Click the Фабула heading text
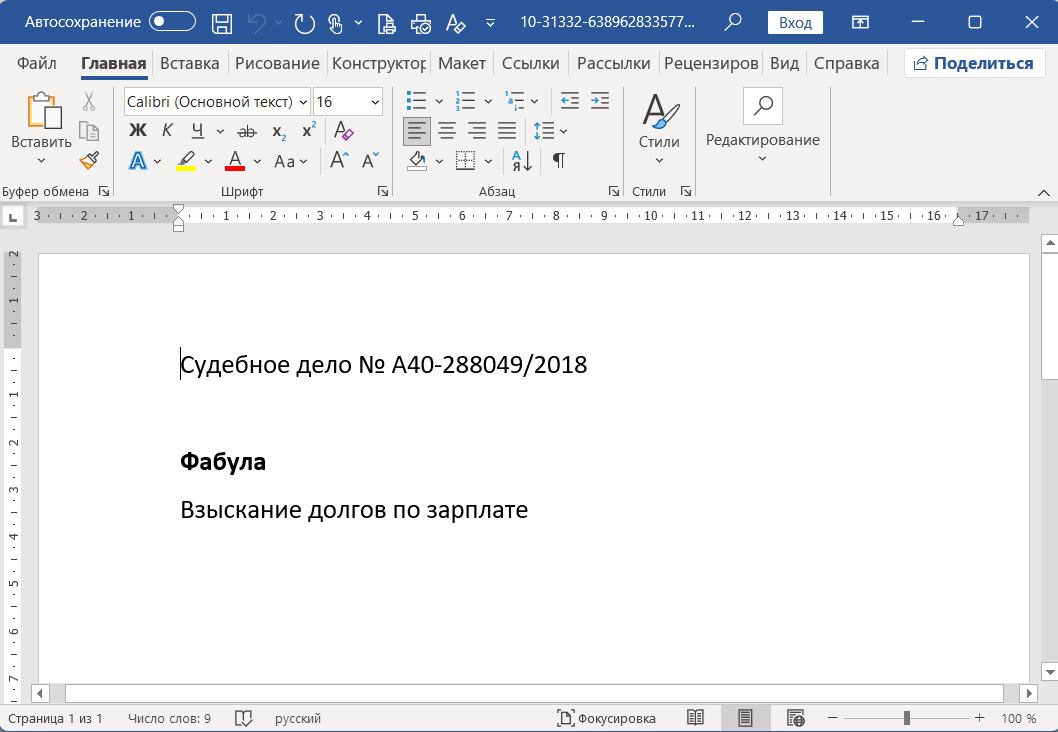The width and height of the screenshot is (1058, 732). (222, 461)
